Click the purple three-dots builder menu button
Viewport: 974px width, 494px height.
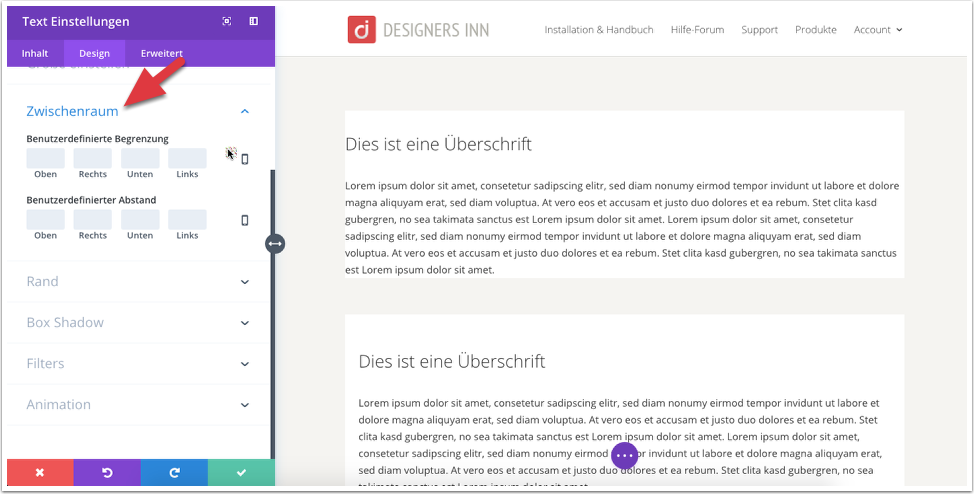[624, 455]
